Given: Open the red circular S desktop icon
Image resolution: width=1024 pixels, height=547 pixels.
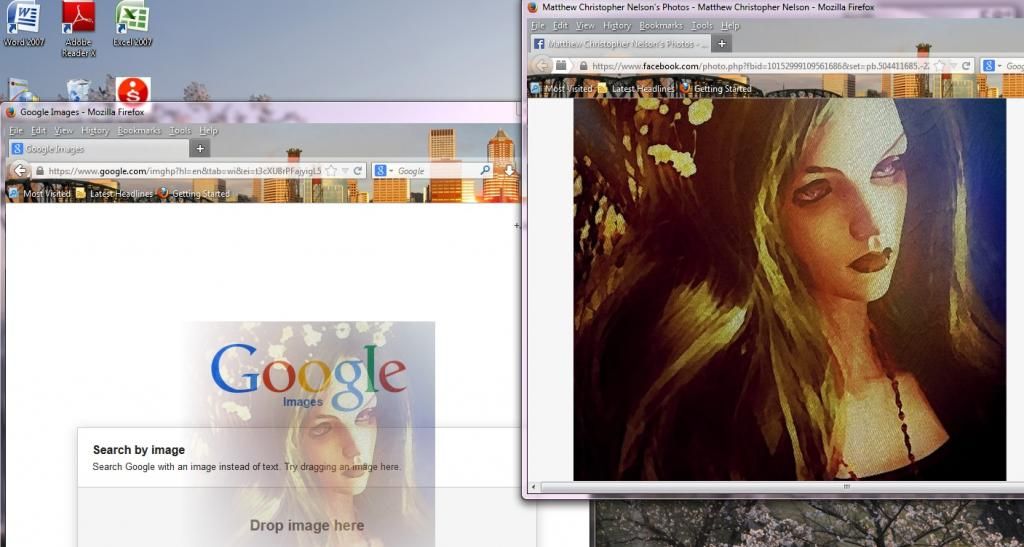Looking at the screenshot, I should point(133,91).
